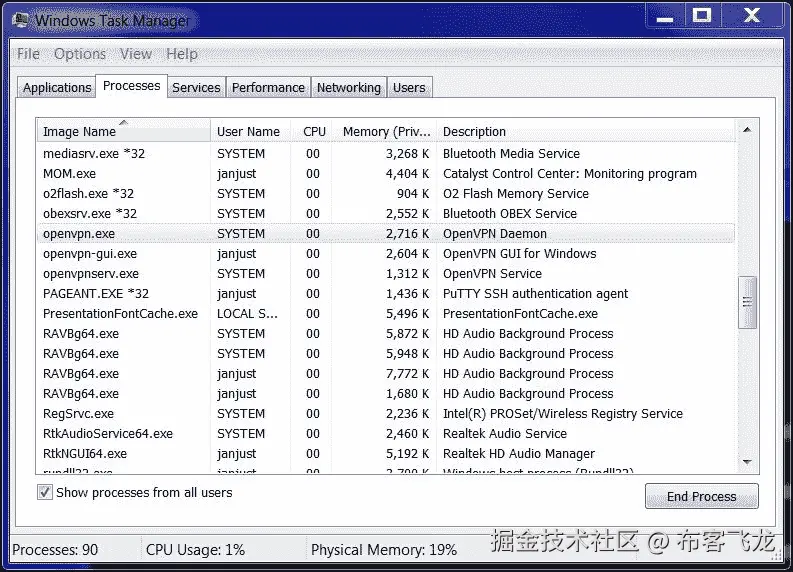Screen dimensions: 793x572
Task: Select the PAGEANT.EXE *32 process
Action: [385, 293]
